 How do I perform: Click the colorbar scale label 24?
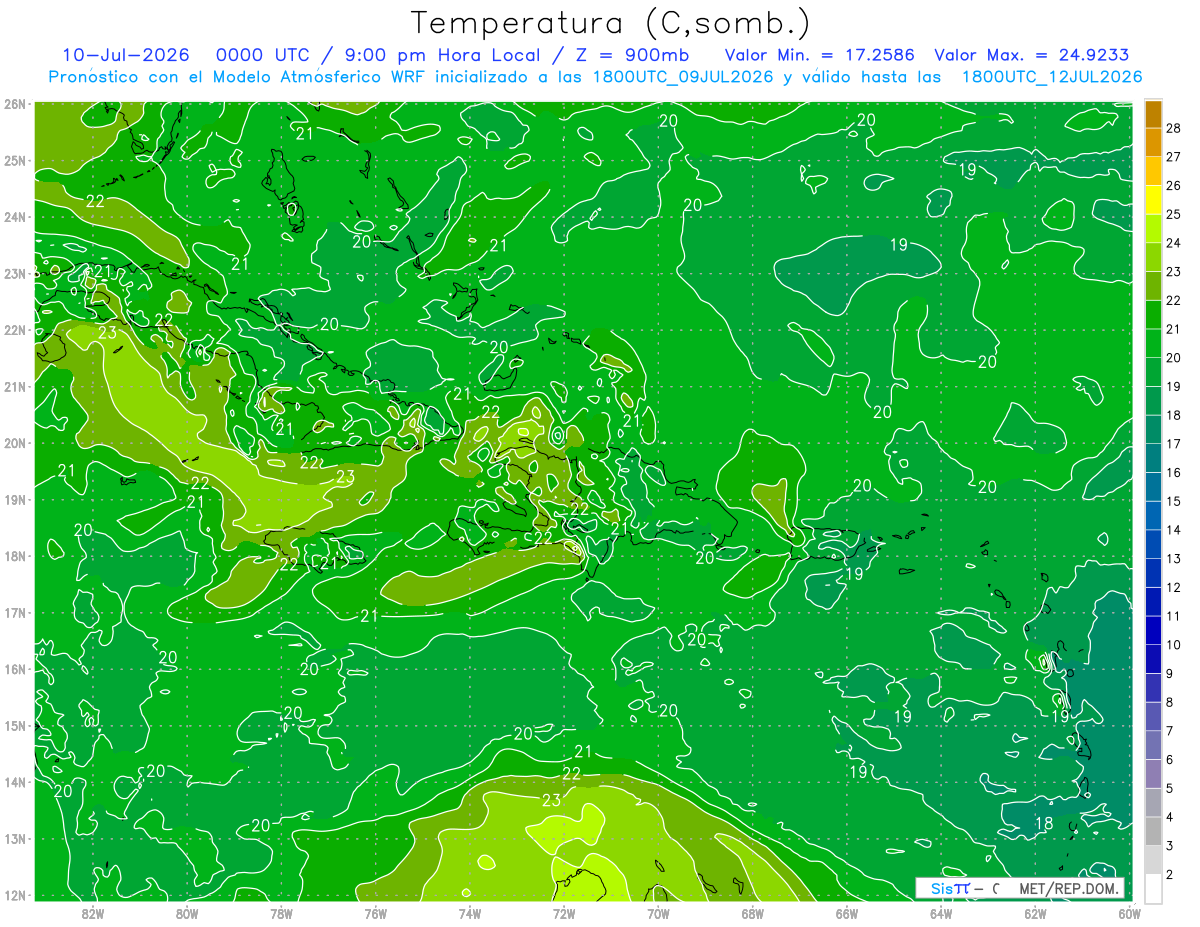(x=1174, y=243)
